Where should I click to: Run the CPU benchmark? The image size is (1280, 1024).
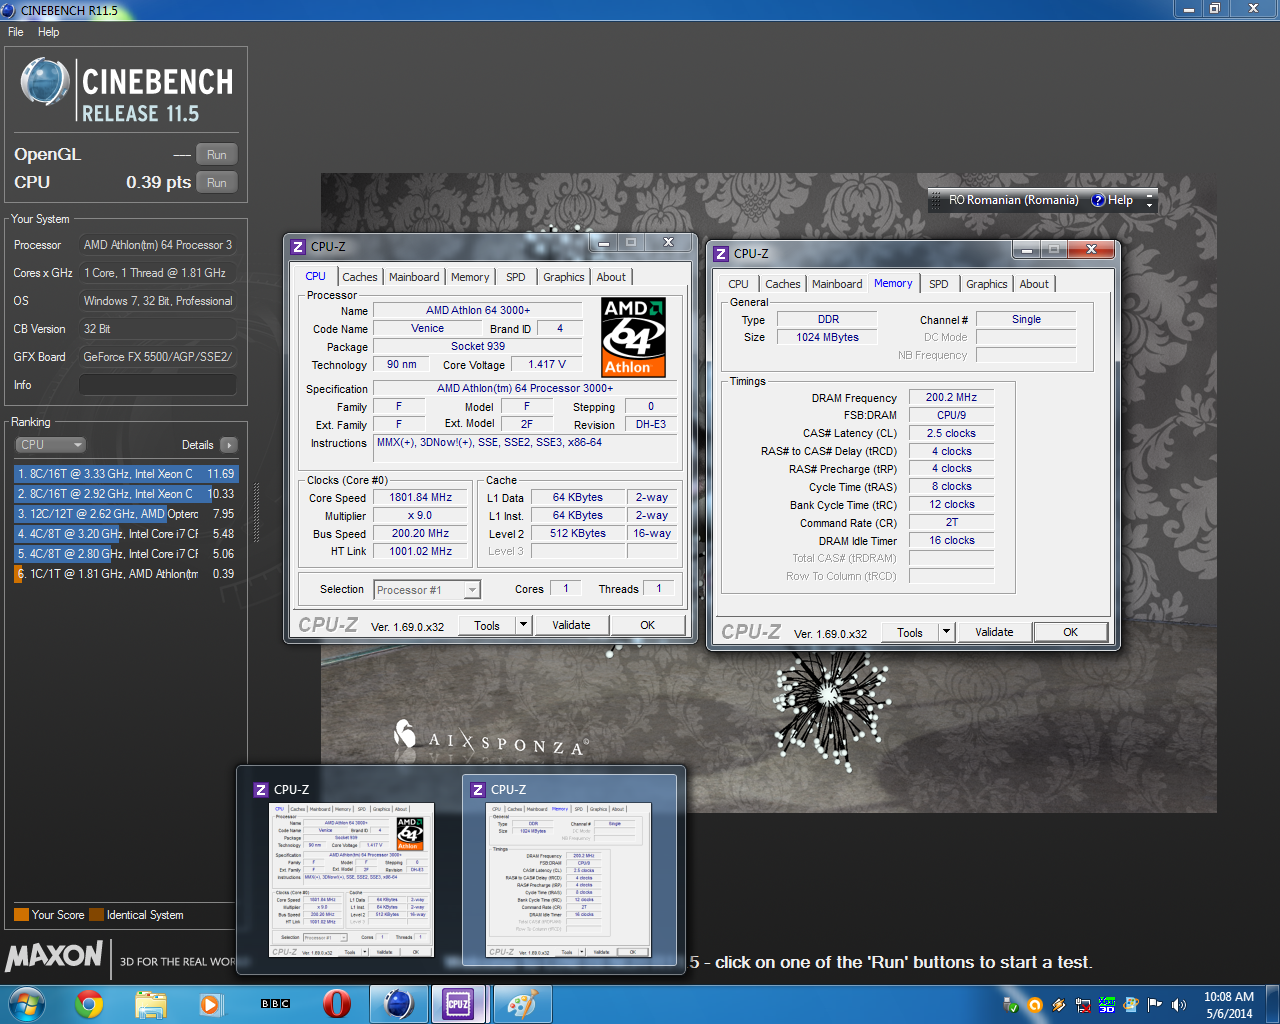click(217, 183)
